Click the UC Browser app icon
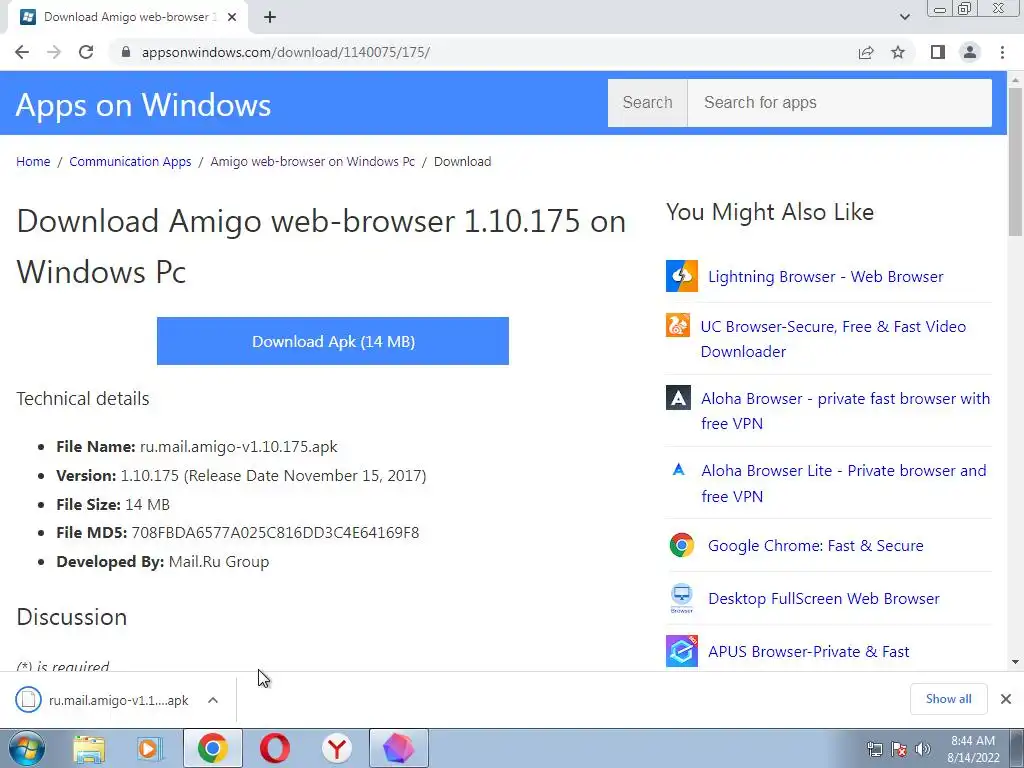 point(678,325)
